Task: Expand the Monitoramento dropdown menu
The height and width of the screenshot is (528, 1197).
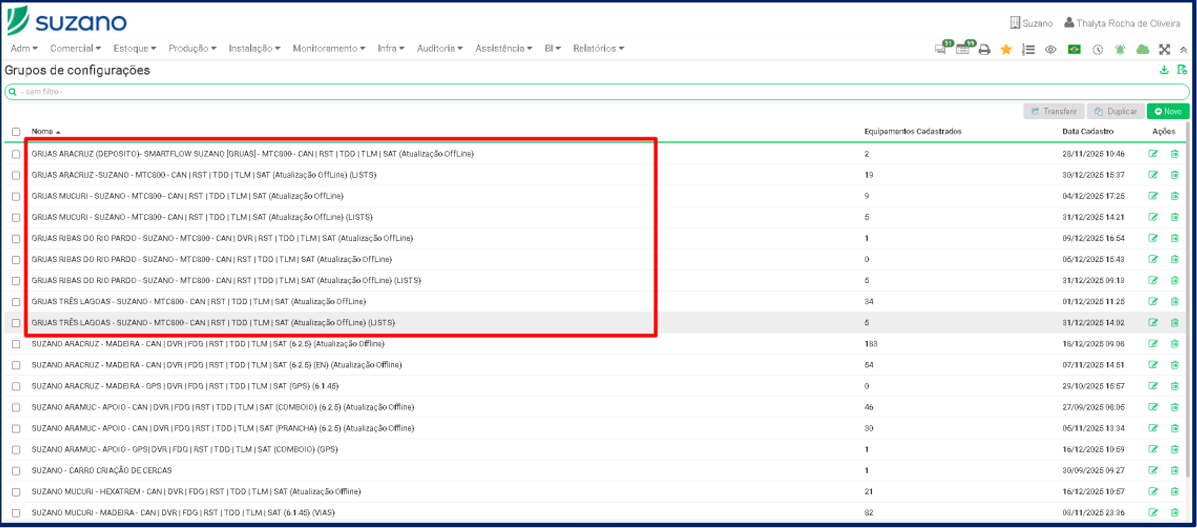Action: point(328,48)
